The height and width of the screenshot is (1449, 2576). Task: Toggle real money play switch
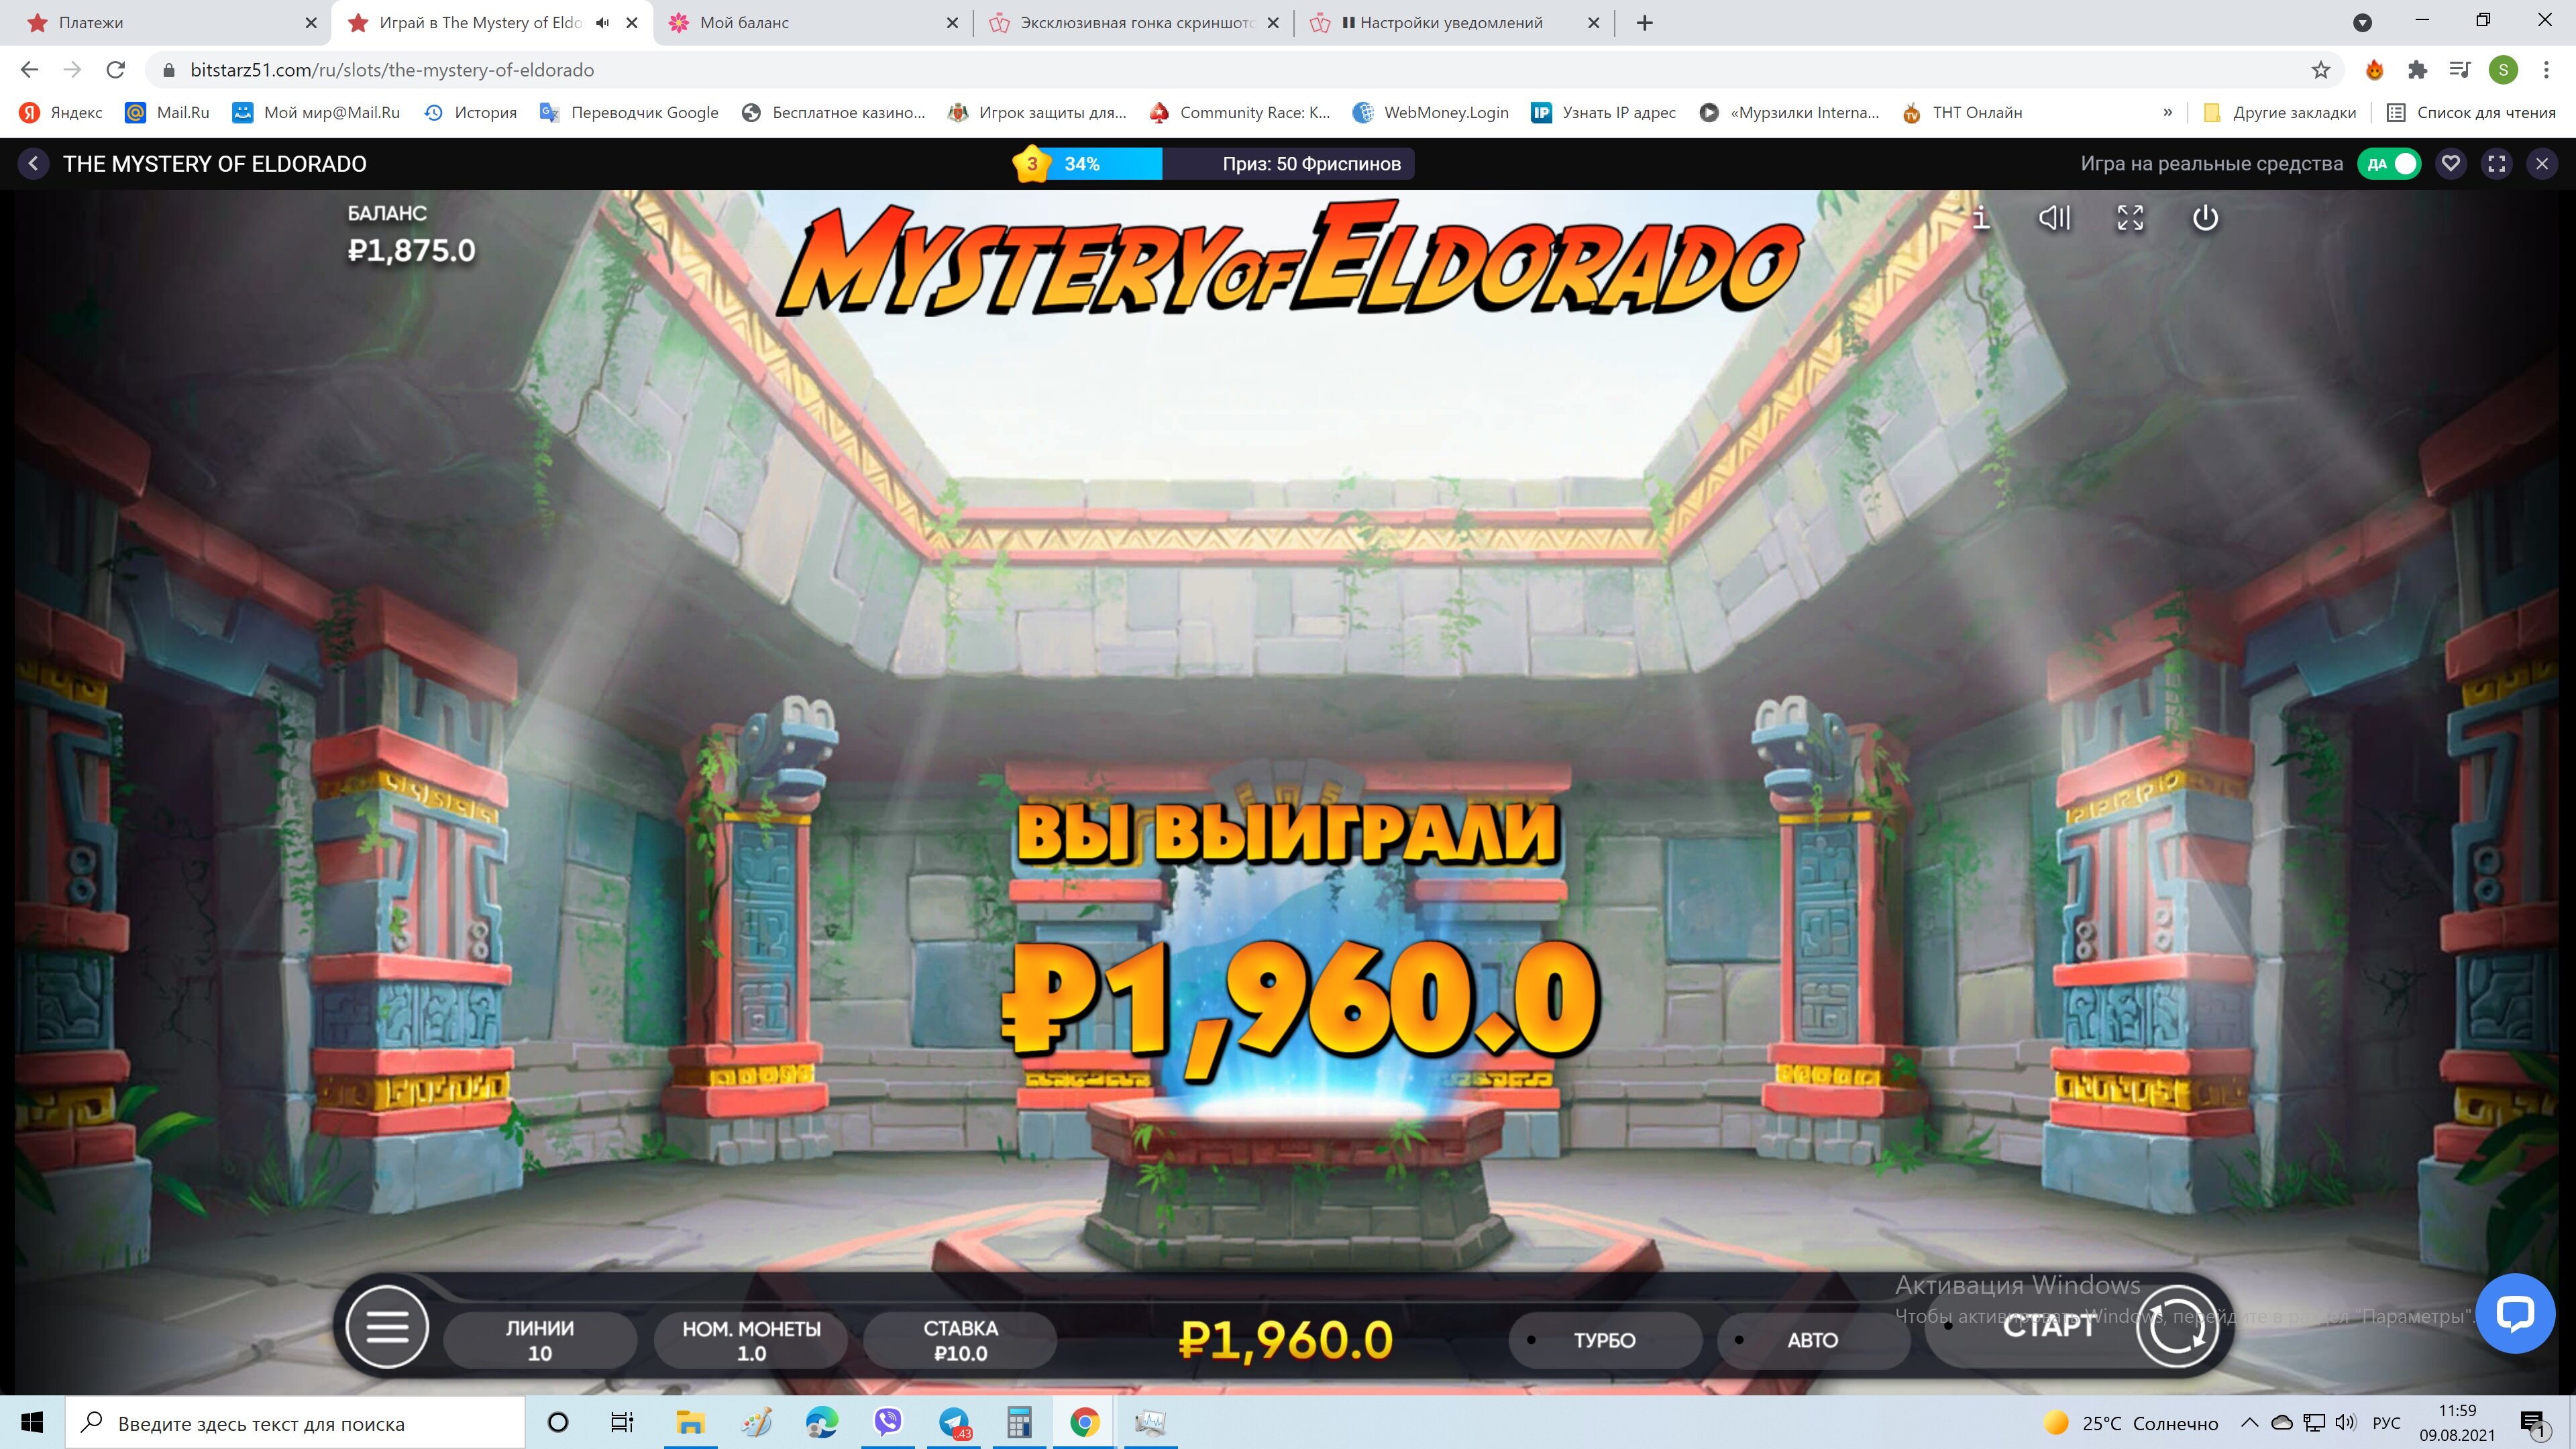[x=2390, y=164]
